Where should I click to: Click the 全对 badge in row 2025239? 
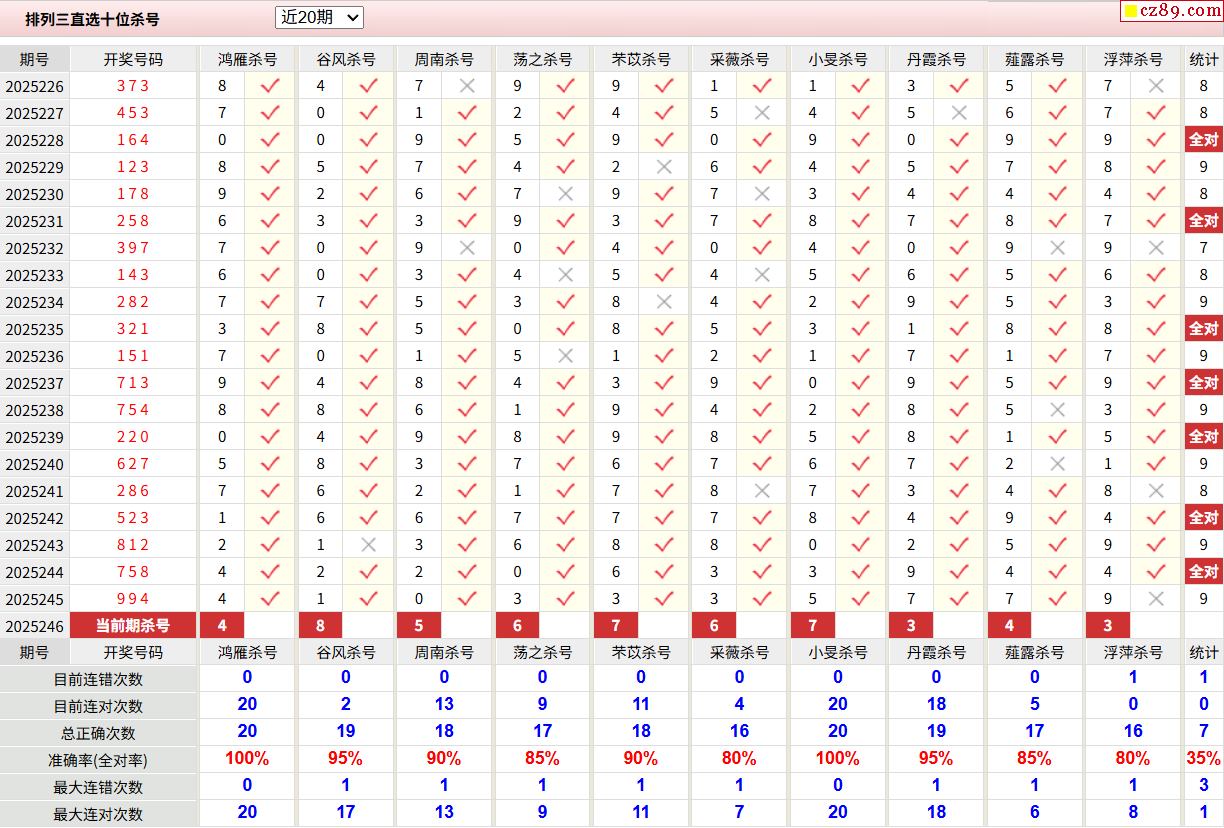pyautogui.click(x=1204, y=437)
